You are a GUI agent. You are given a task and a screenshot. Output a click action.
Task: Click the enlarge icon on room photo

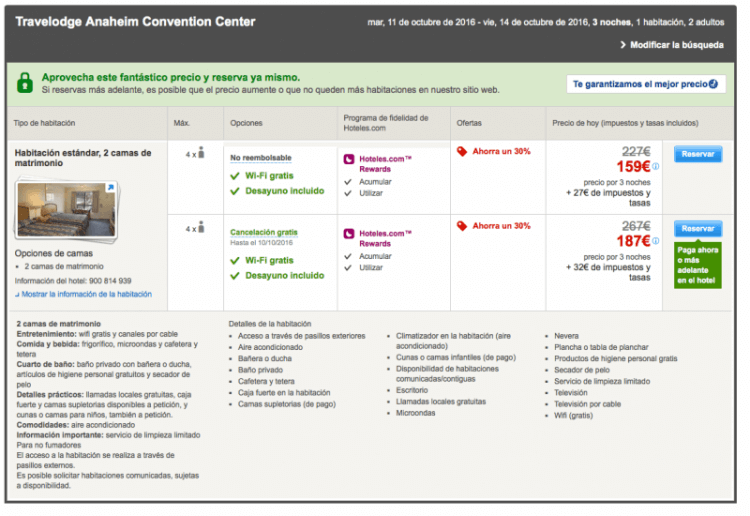(x=110, y=187)
